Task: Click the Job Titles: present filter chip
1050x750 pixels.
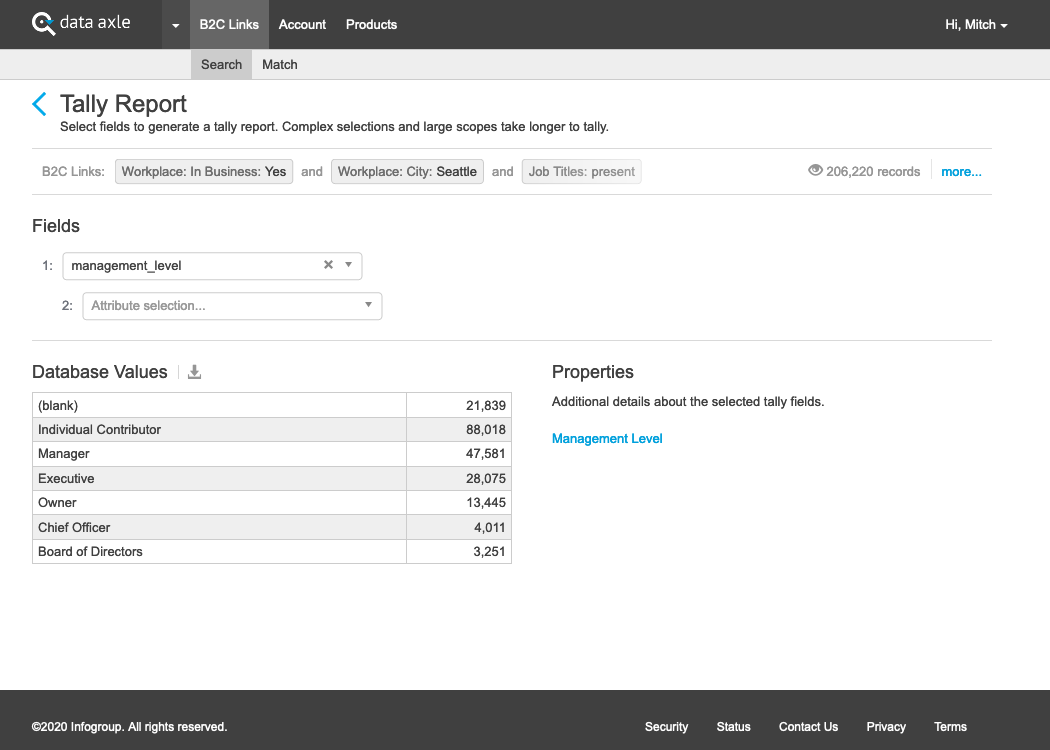Action: (x=581, y=171)
